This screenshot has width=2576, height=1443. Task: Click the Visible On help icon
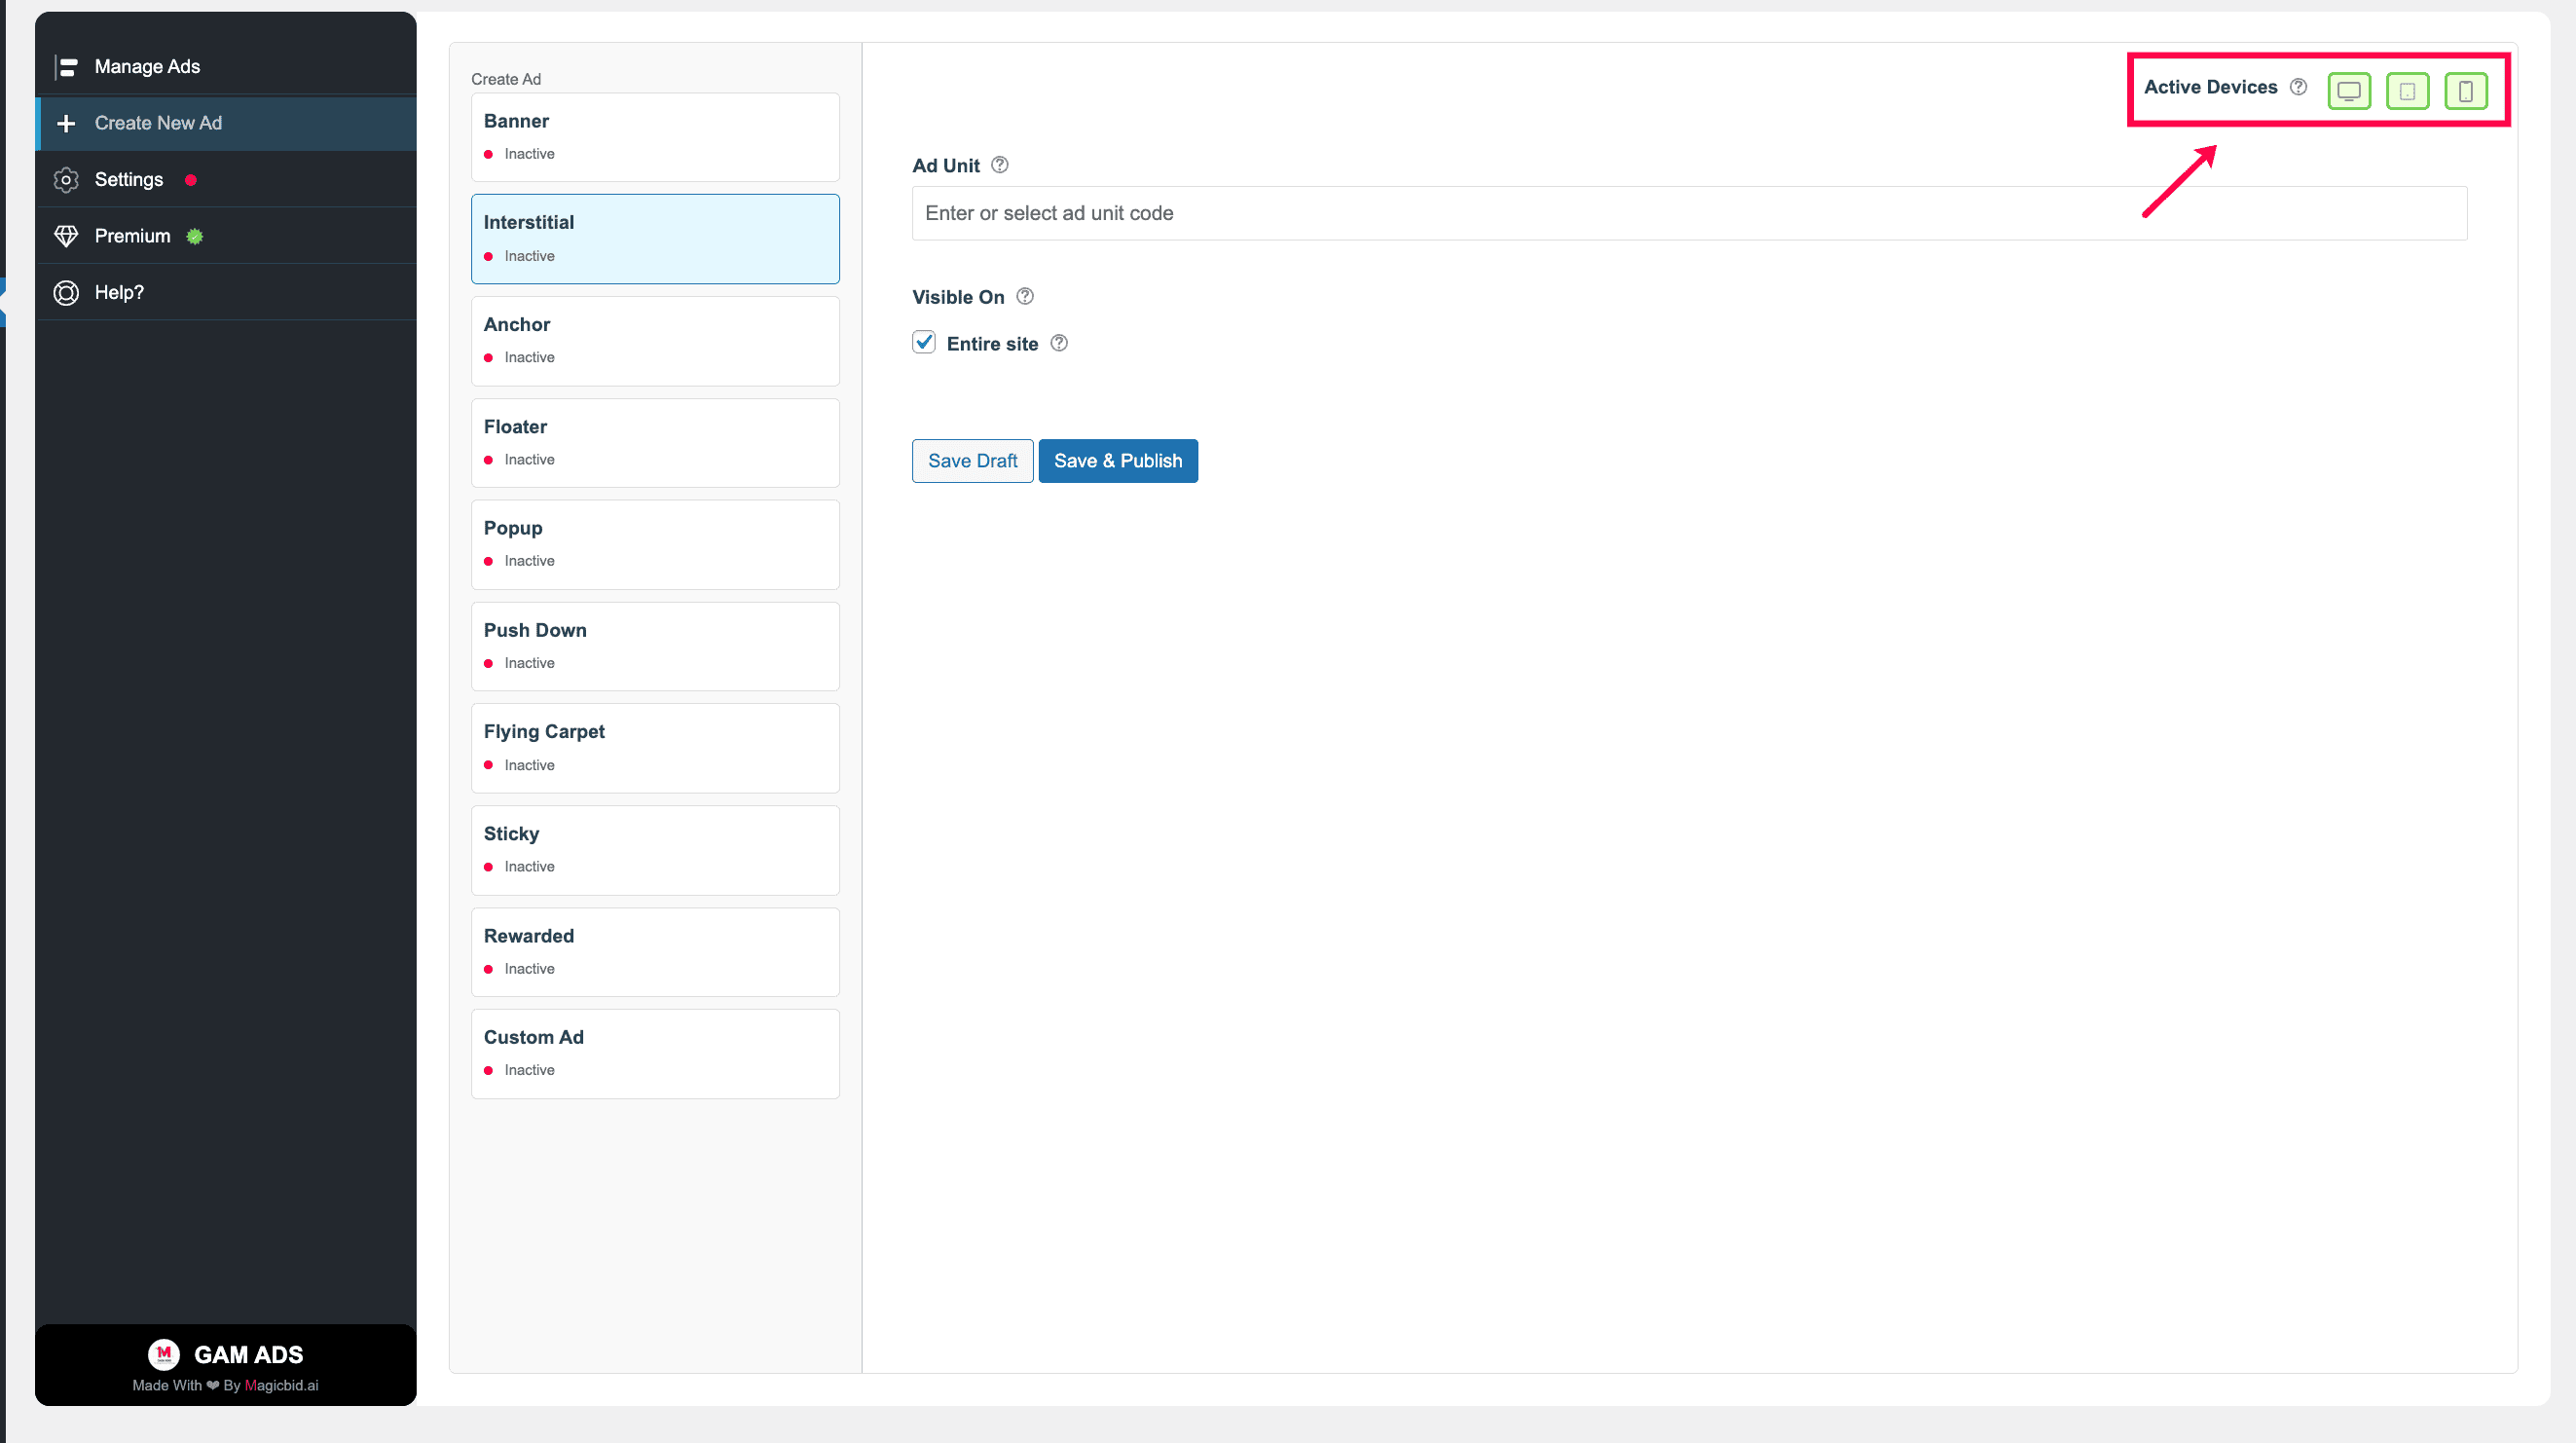pyautogui.click(x=1025, y=296)
